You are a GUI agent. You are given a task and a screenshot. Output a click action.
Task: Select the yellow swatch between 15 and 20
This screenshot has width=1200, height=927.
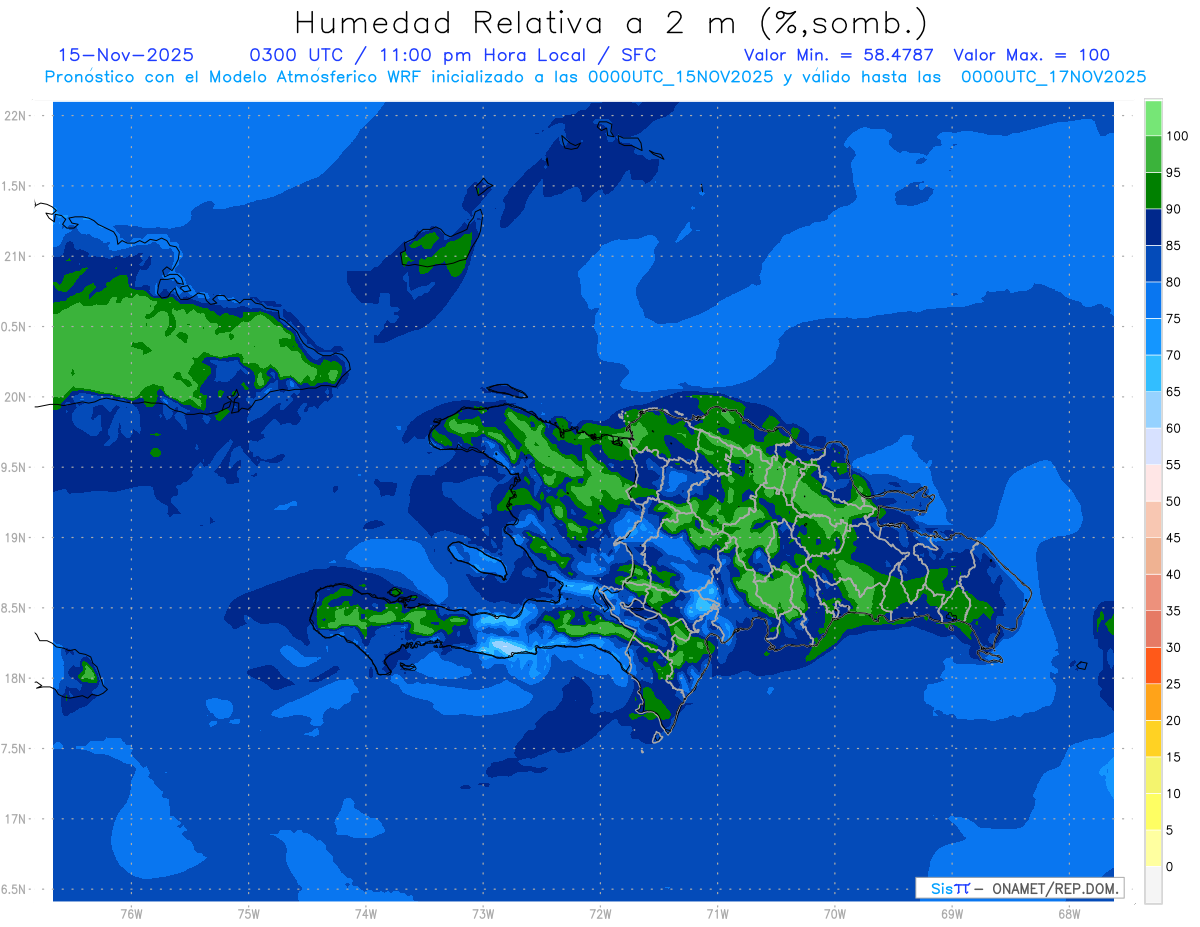click(1153, 739)
